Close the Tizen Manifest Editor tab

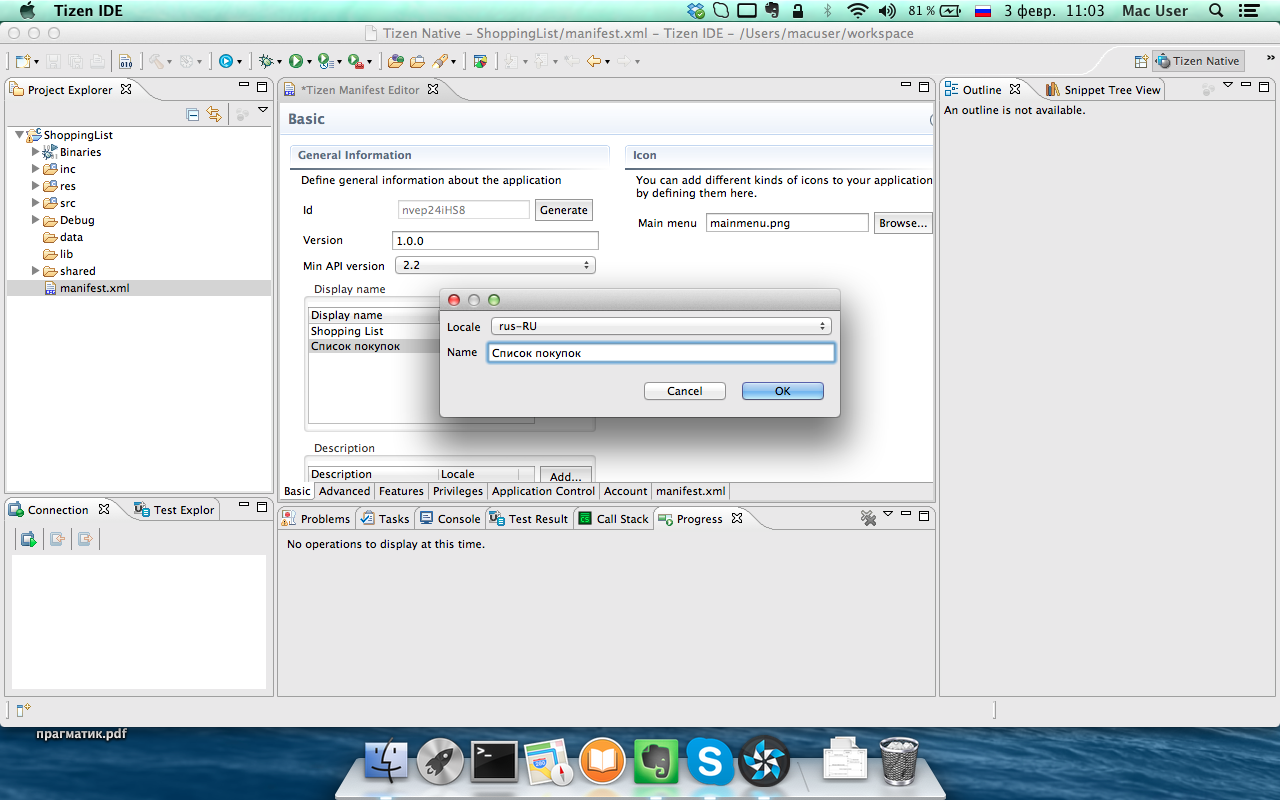tap(433, 89)
